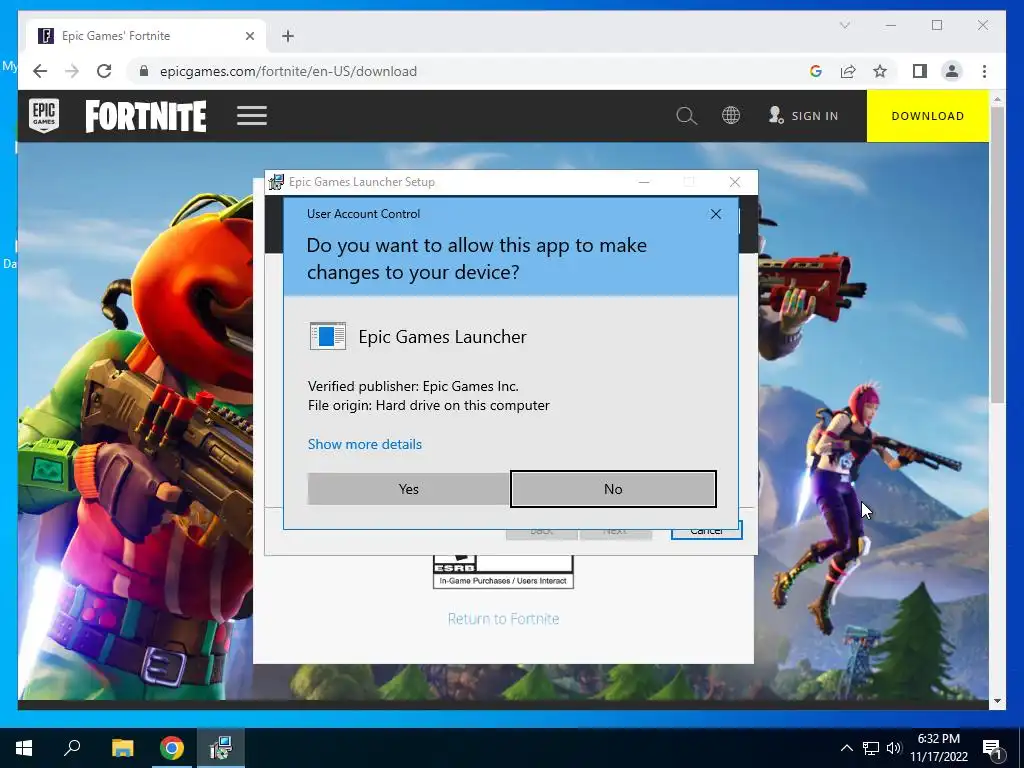Minimize the Epic Games Launcher Setup window

pos(644,182)
